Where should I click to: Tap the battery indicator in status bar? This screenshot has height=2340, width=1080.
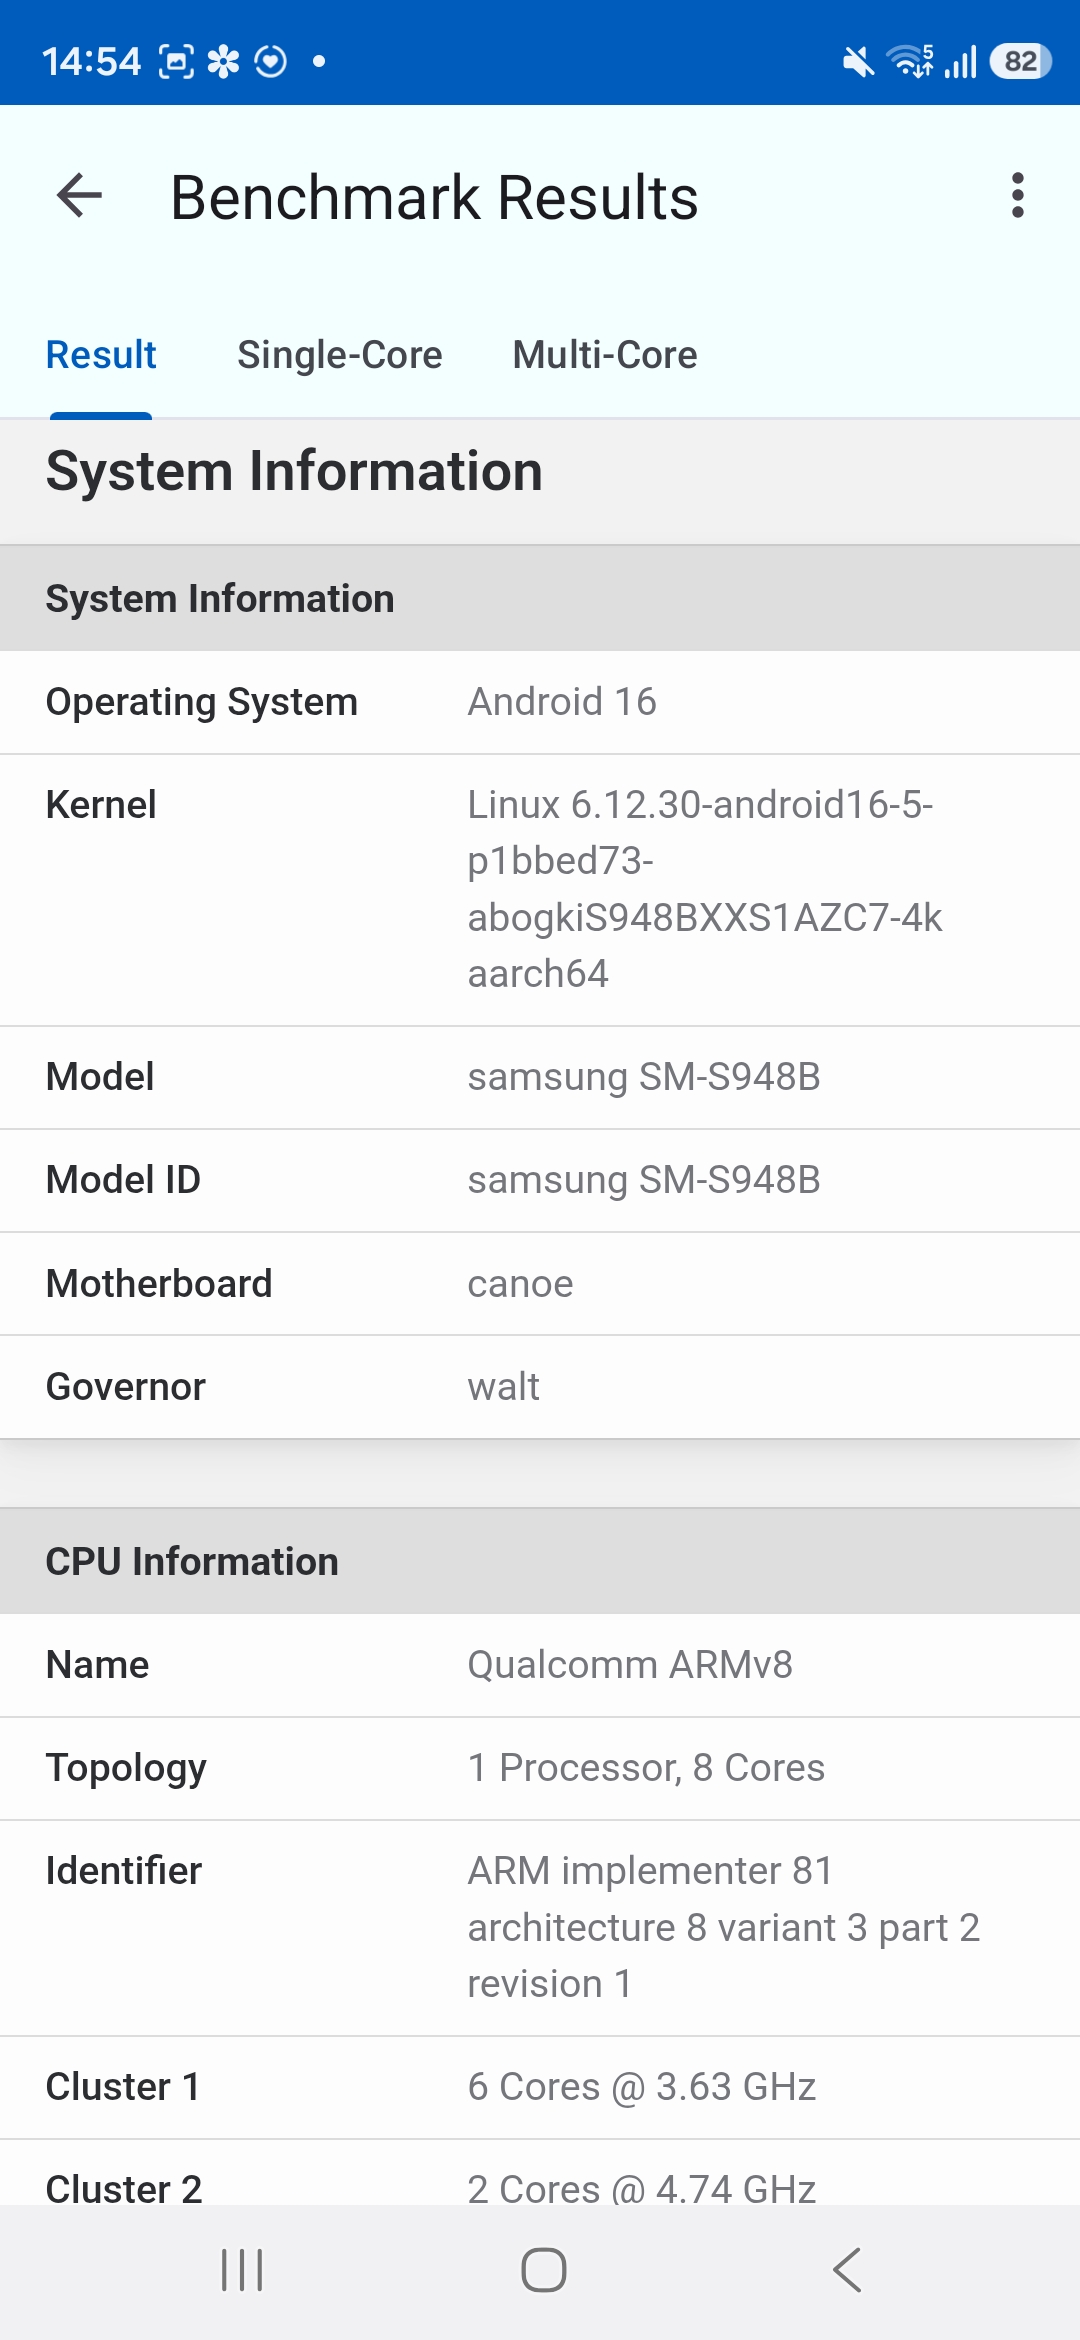(x=1020, y=62)
